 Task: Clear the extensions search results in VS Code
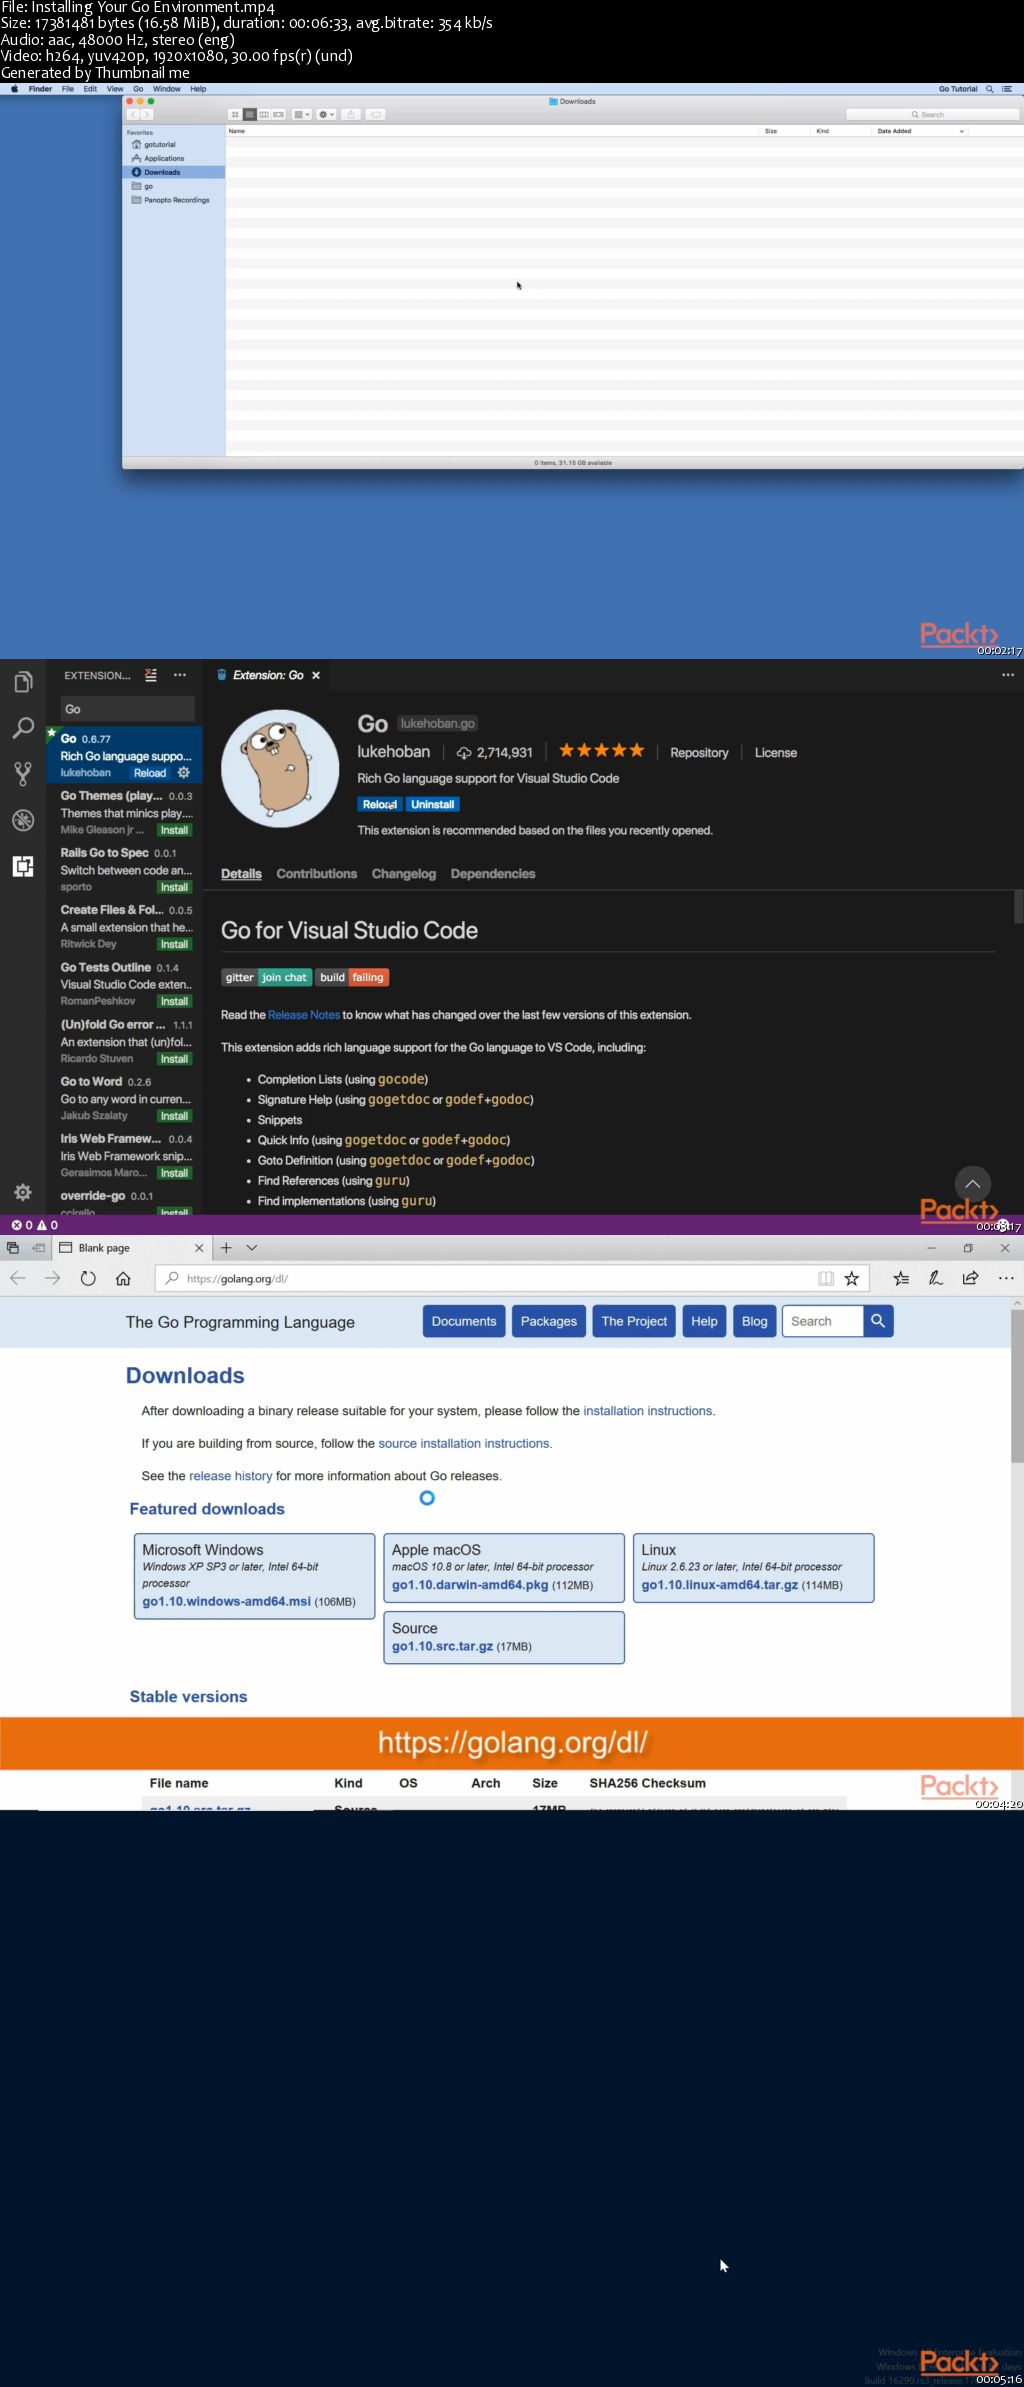click(x=151, y=675)
